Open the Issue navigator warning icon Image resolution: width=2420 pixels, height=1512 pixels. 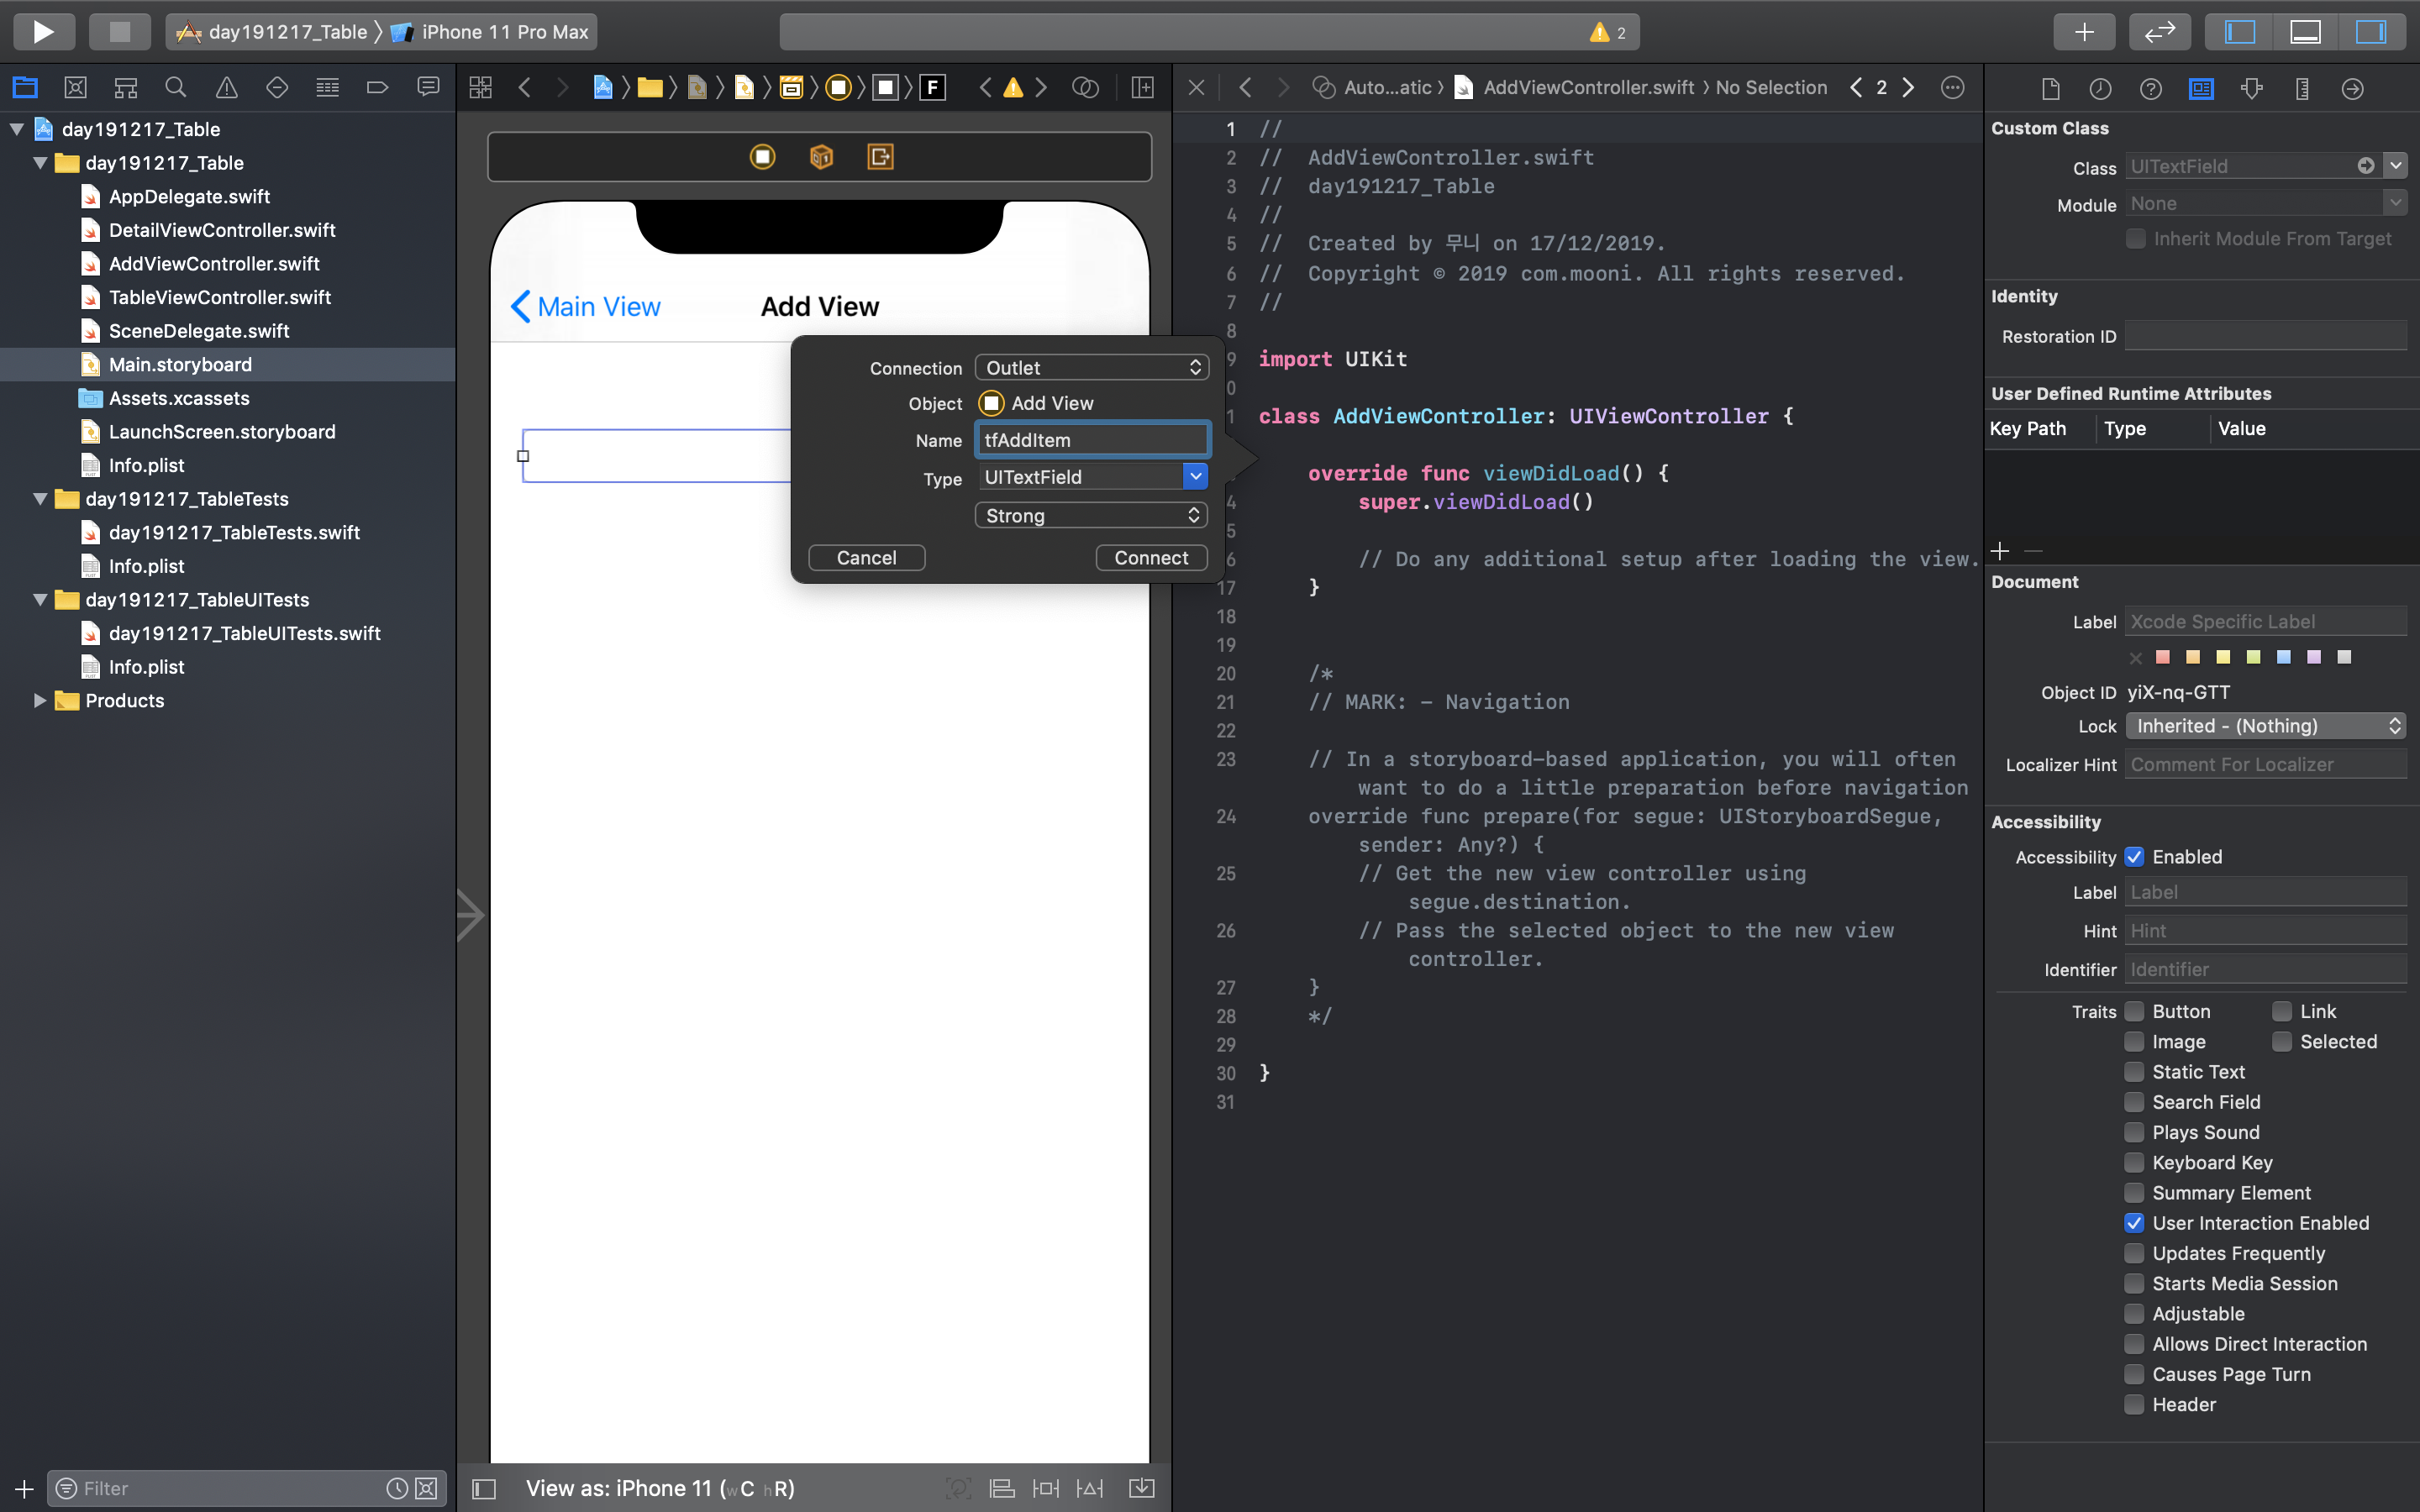click(x=227, y=88)
